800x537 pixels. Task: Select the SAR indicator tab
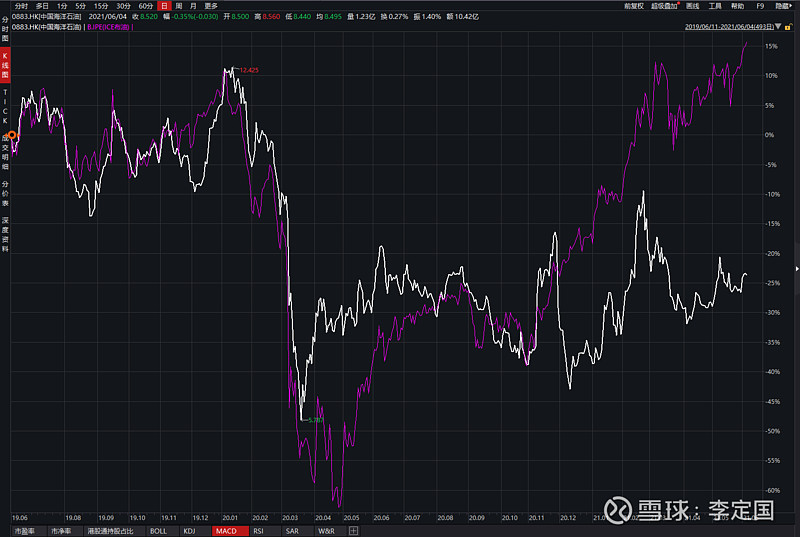(x=292, y=531)
